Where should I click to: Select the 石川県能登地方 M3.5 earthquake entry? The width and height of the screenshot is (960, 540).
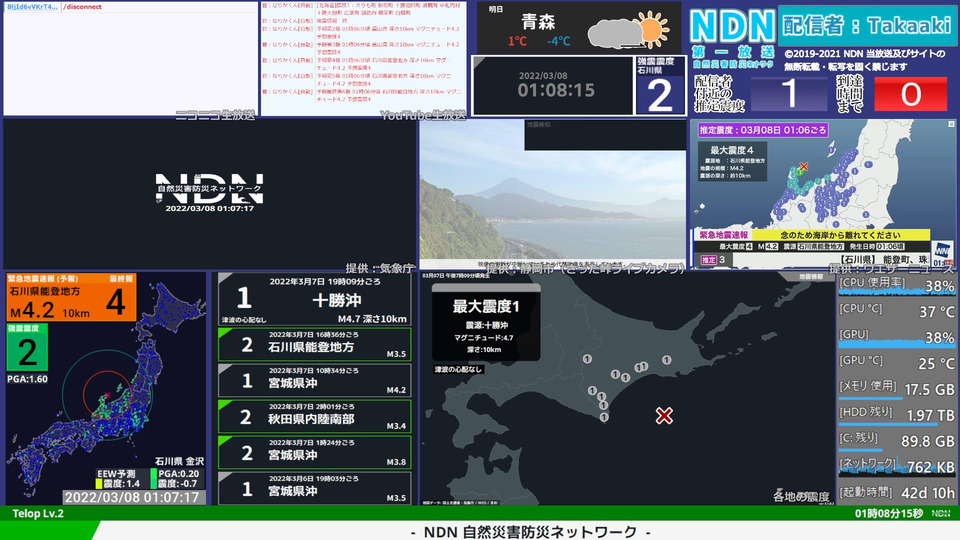click(x=315, y=345)
